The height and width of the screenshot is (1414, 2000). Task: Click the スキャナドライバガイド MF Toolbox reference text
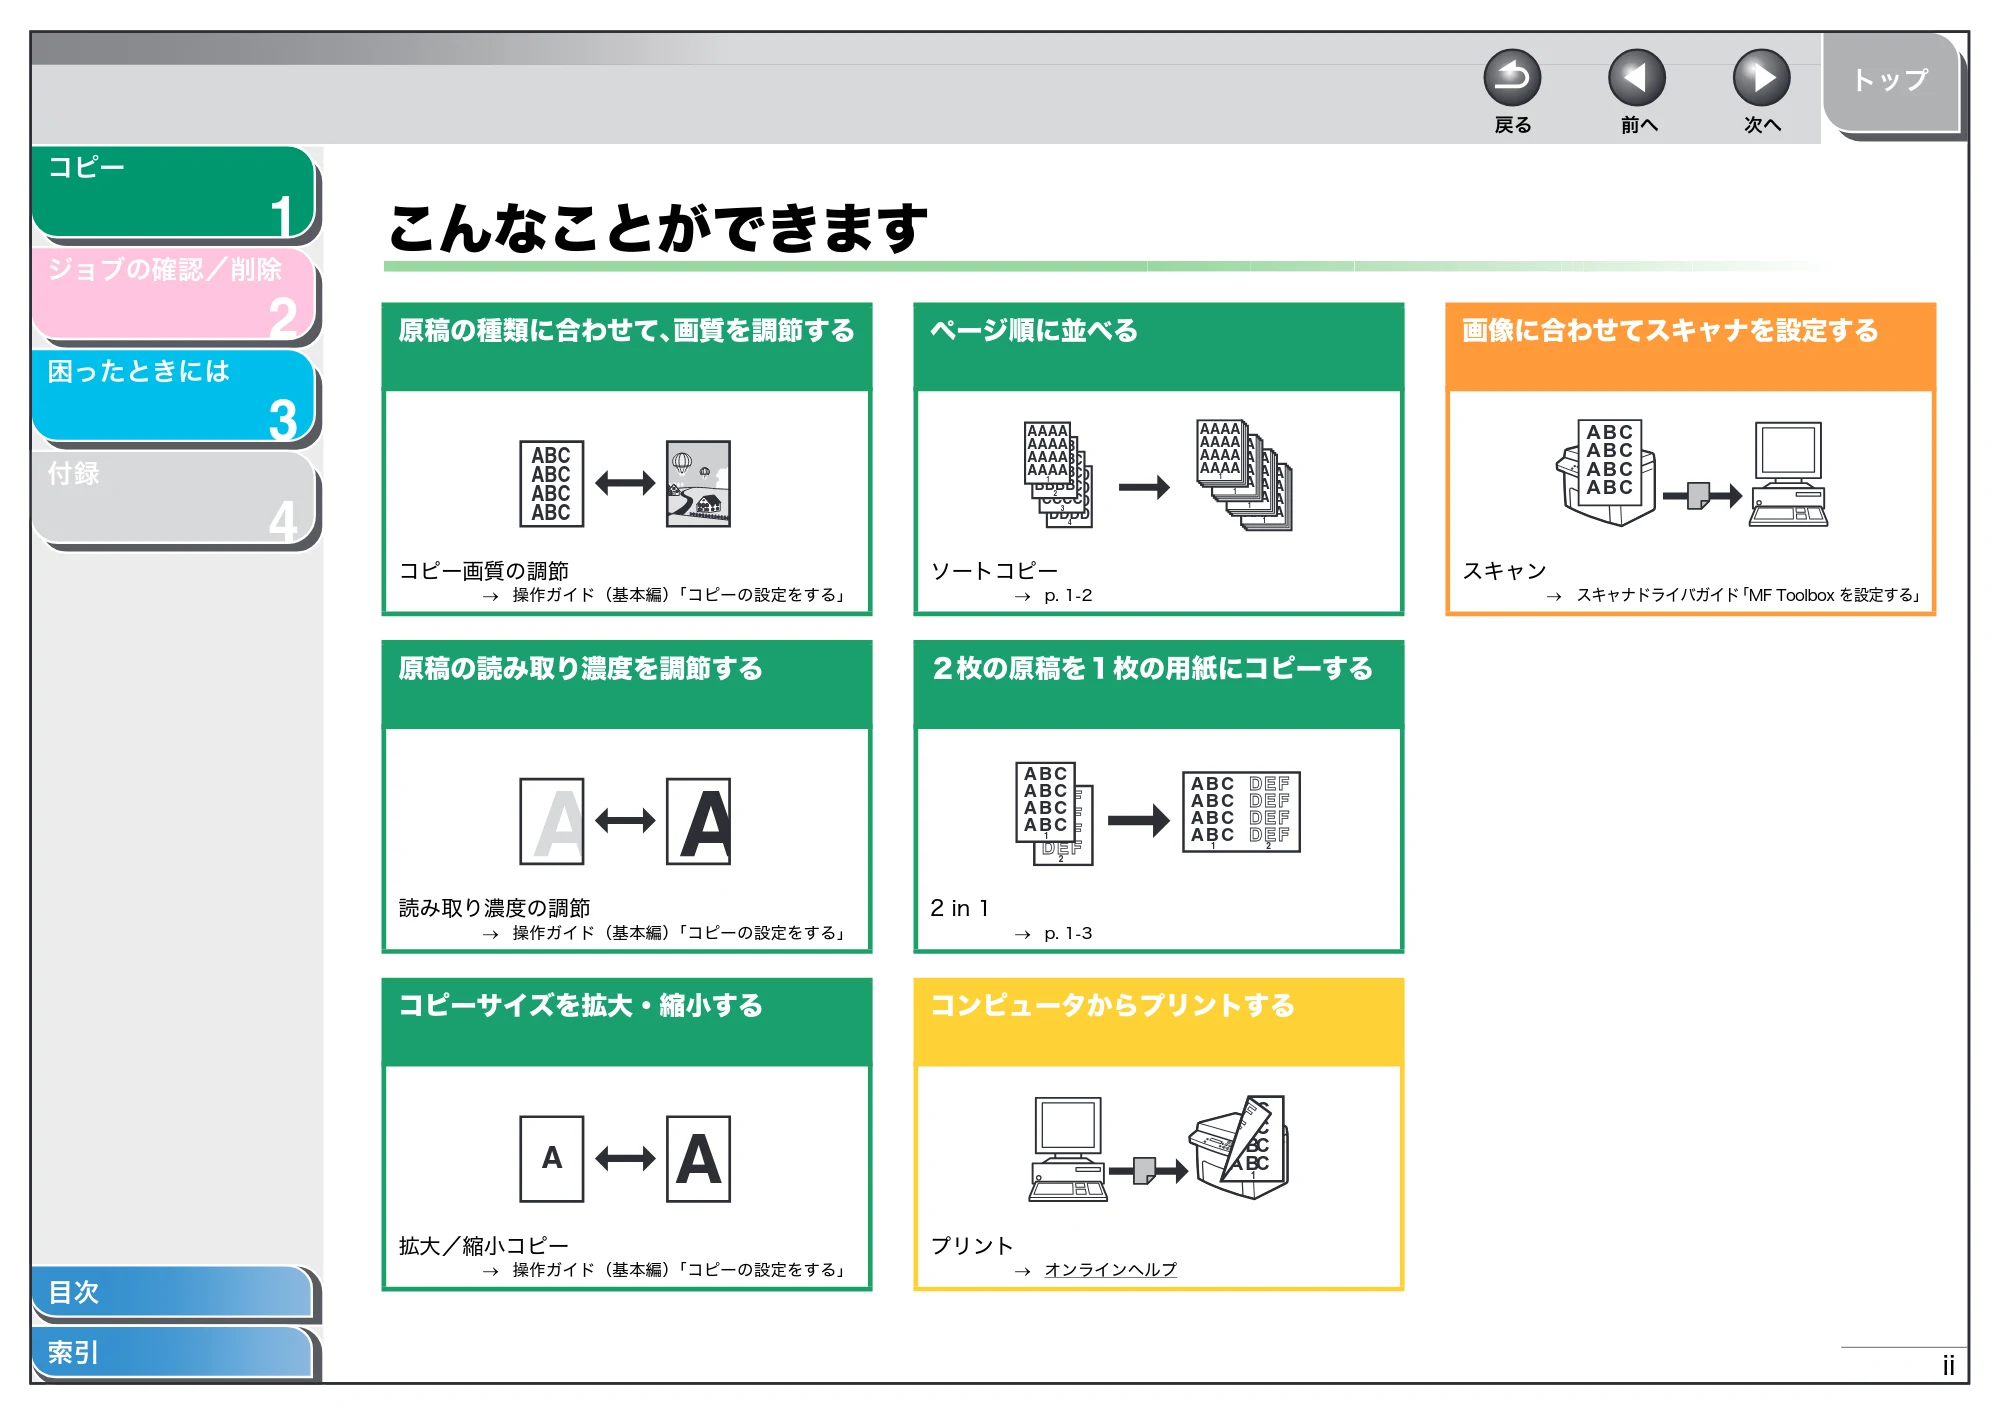(1749, 595)
